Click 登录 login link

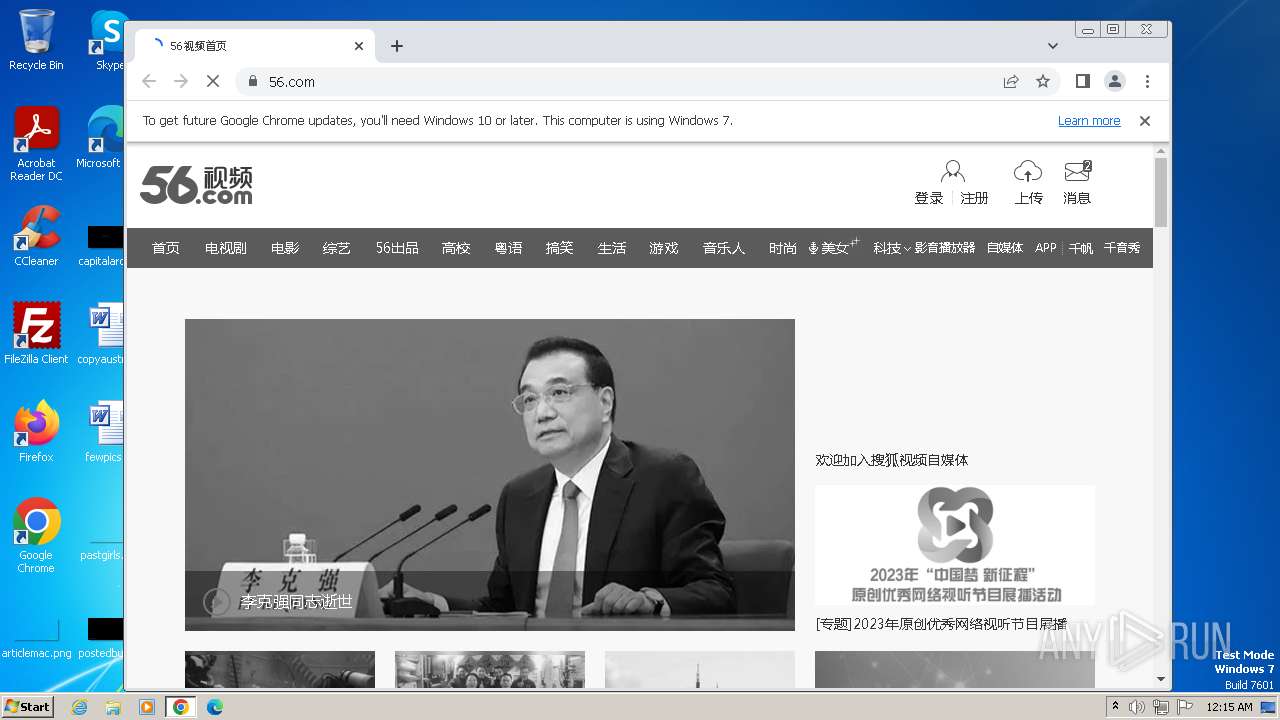tap(929, 198)
